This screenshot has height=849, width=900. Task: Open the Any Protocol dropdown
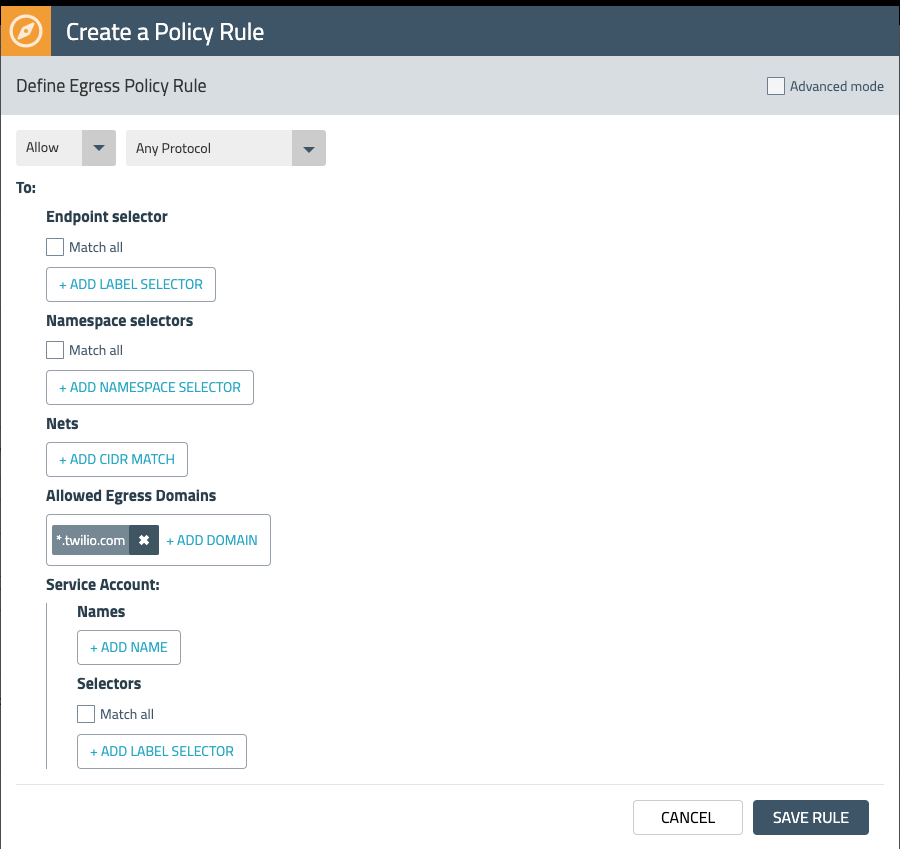226,148
